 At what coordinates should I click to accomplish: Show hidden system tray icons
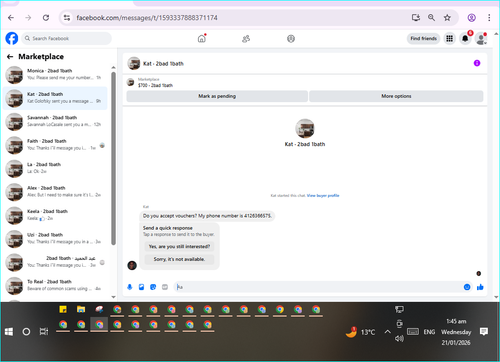click(x=387, y=332)
